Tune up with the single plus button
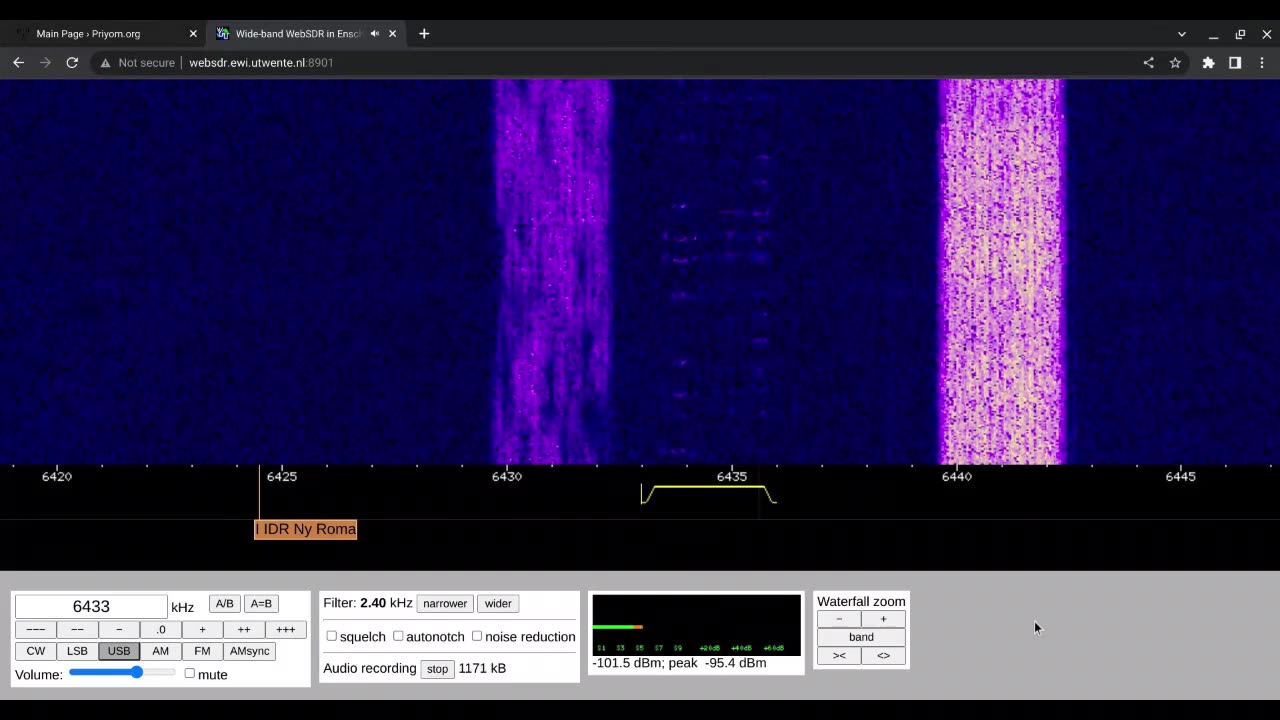Screen dimensions: 1280x720 pyautogui.click(x=202, y=629)
